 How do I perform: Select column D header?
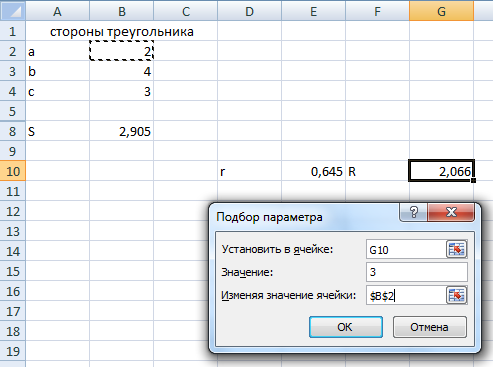(x=249, y=11)
